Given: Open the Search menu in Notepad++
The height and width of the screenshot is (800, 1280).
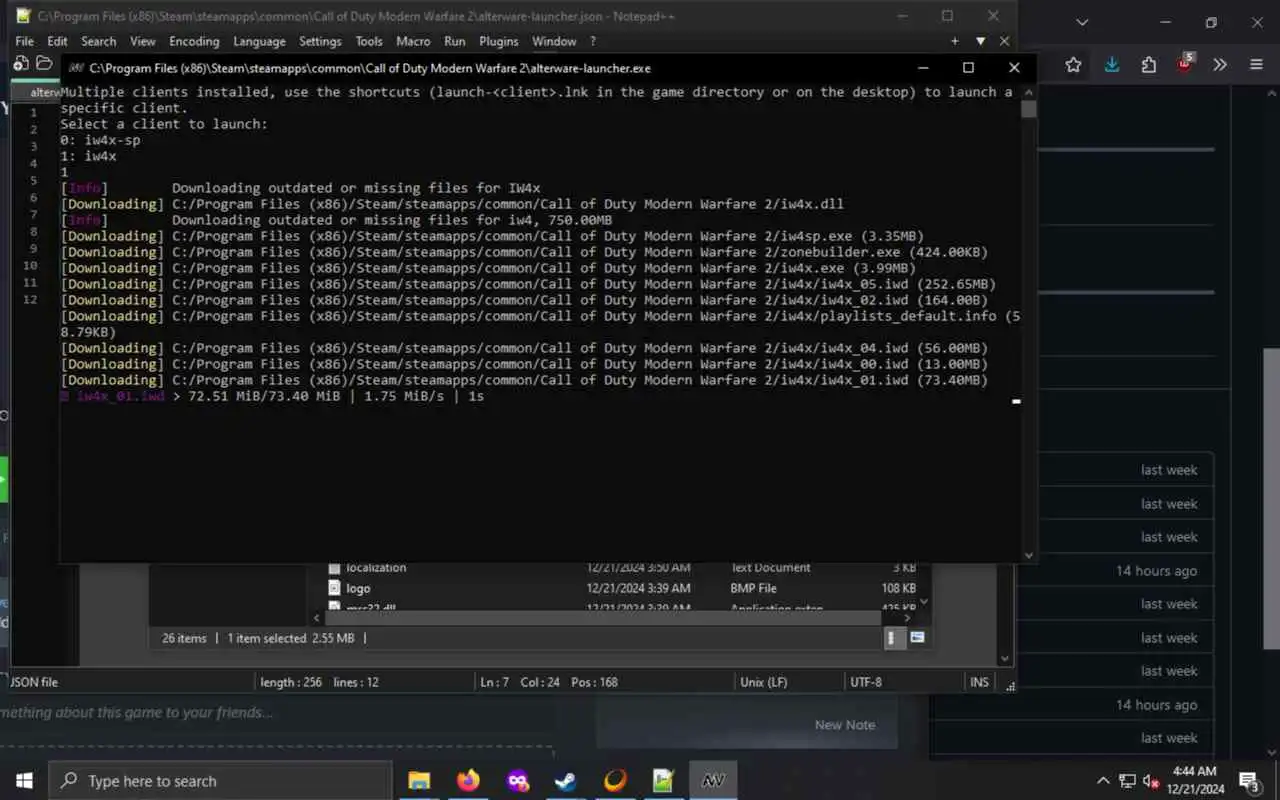Looking at the screenshot, I should tap(98, 41).
